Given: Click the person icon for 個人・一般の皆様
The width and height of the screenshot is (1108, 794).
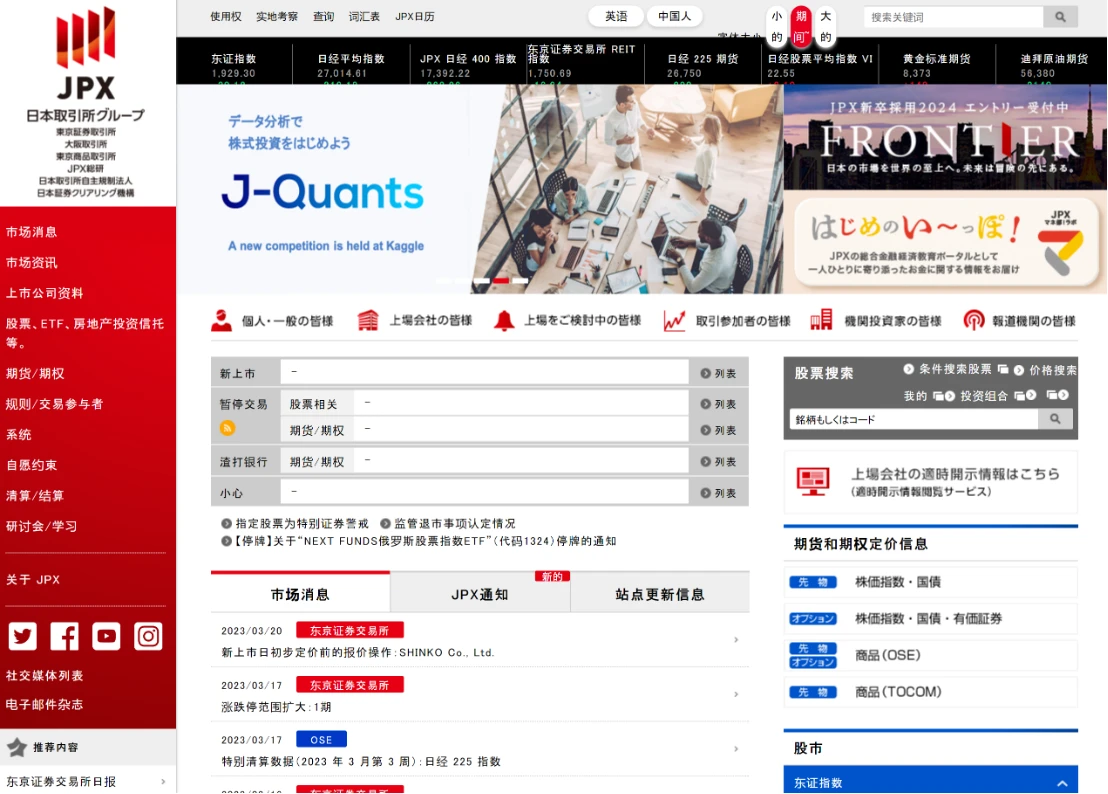Looking at the screenshot, I should tap(221, 321).
